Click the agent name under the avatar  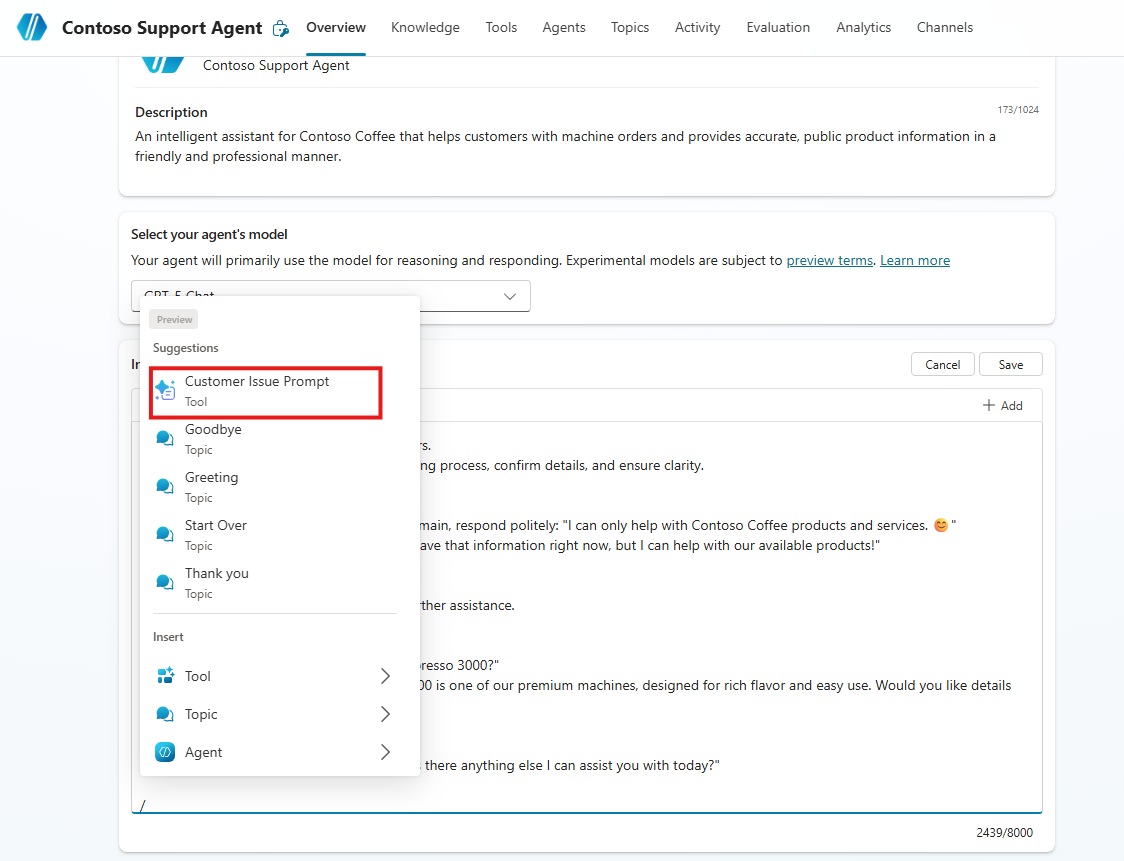click(276, 65)
